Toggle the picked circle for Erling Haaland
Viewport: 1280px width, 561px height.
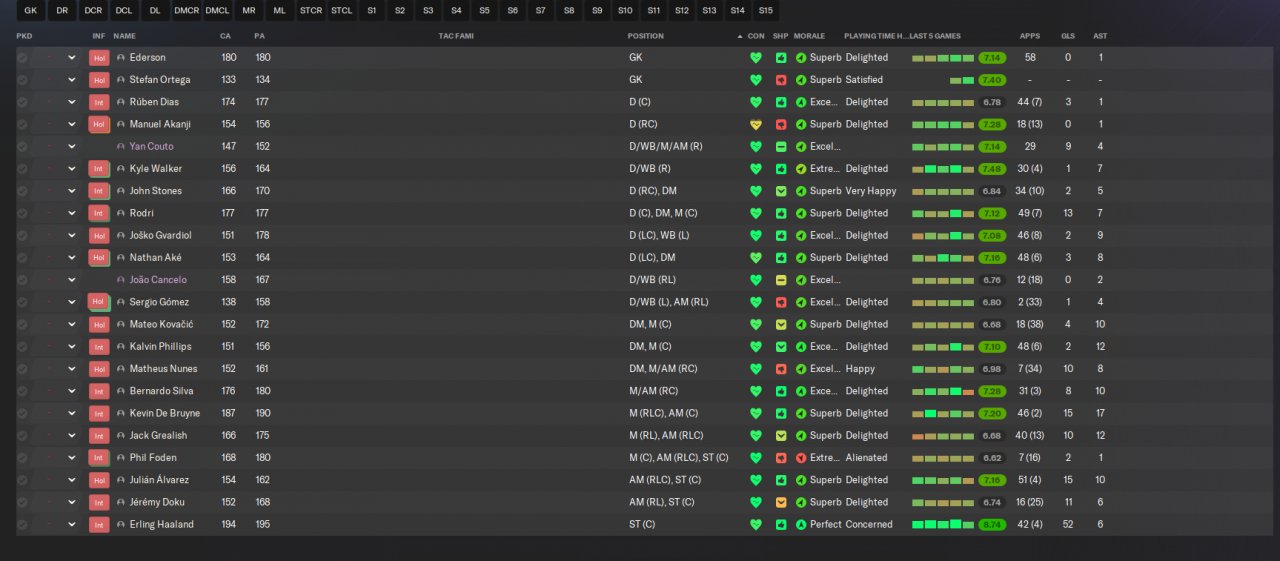[22, 524]
